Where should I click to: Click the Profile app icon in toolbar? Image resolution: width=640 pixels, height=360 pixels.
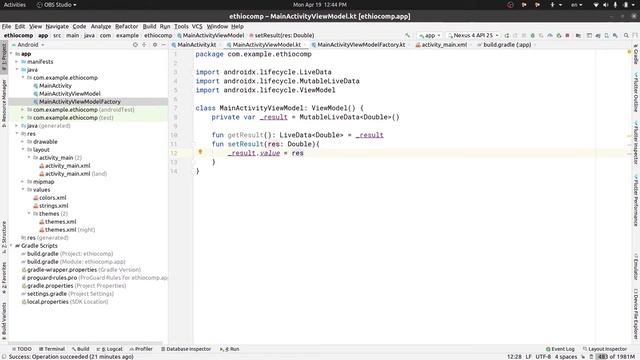(x=550, y=36)
